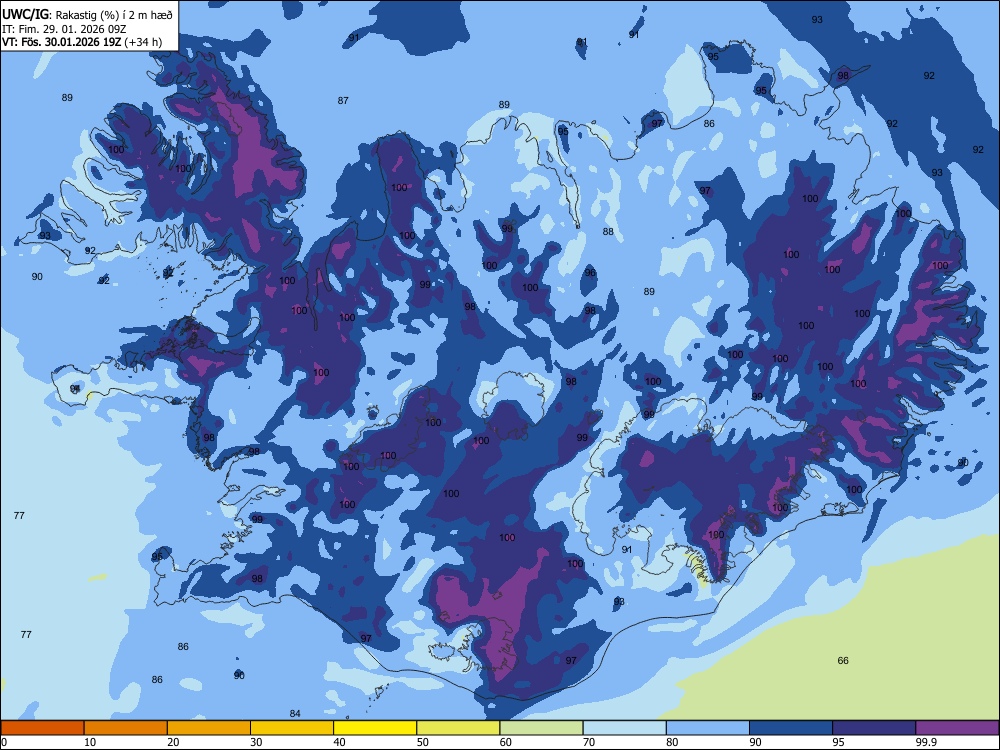Select the '88' humidity value on the map
This screenshot has height=750, width=1000.
pyautogui.click(x=608, y=232)
